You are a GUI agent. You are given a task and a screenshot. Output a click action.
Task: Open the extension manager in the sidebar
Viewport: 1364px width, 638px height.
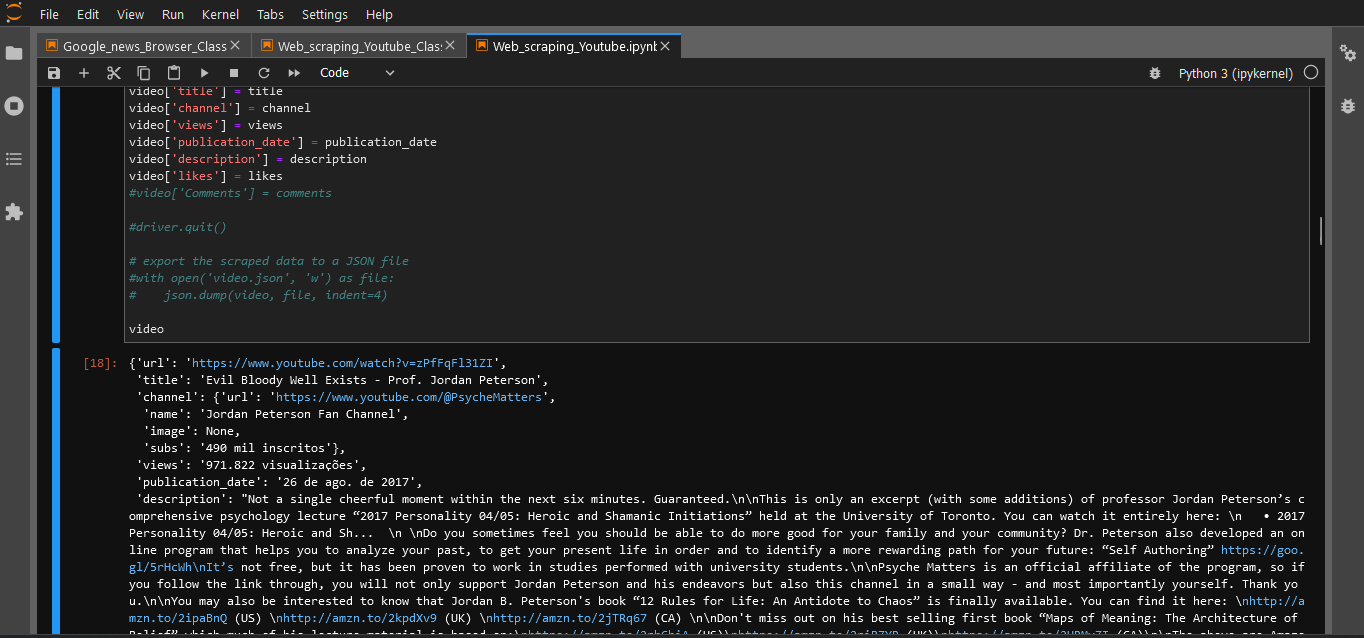click(14, 212)
